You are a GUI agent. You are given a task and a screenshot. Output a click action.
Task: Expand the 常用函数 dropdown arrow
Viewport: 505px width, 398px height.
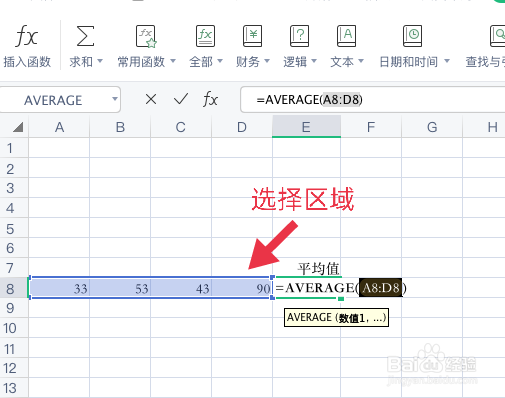pyautogui.click(x=173, y=61)
